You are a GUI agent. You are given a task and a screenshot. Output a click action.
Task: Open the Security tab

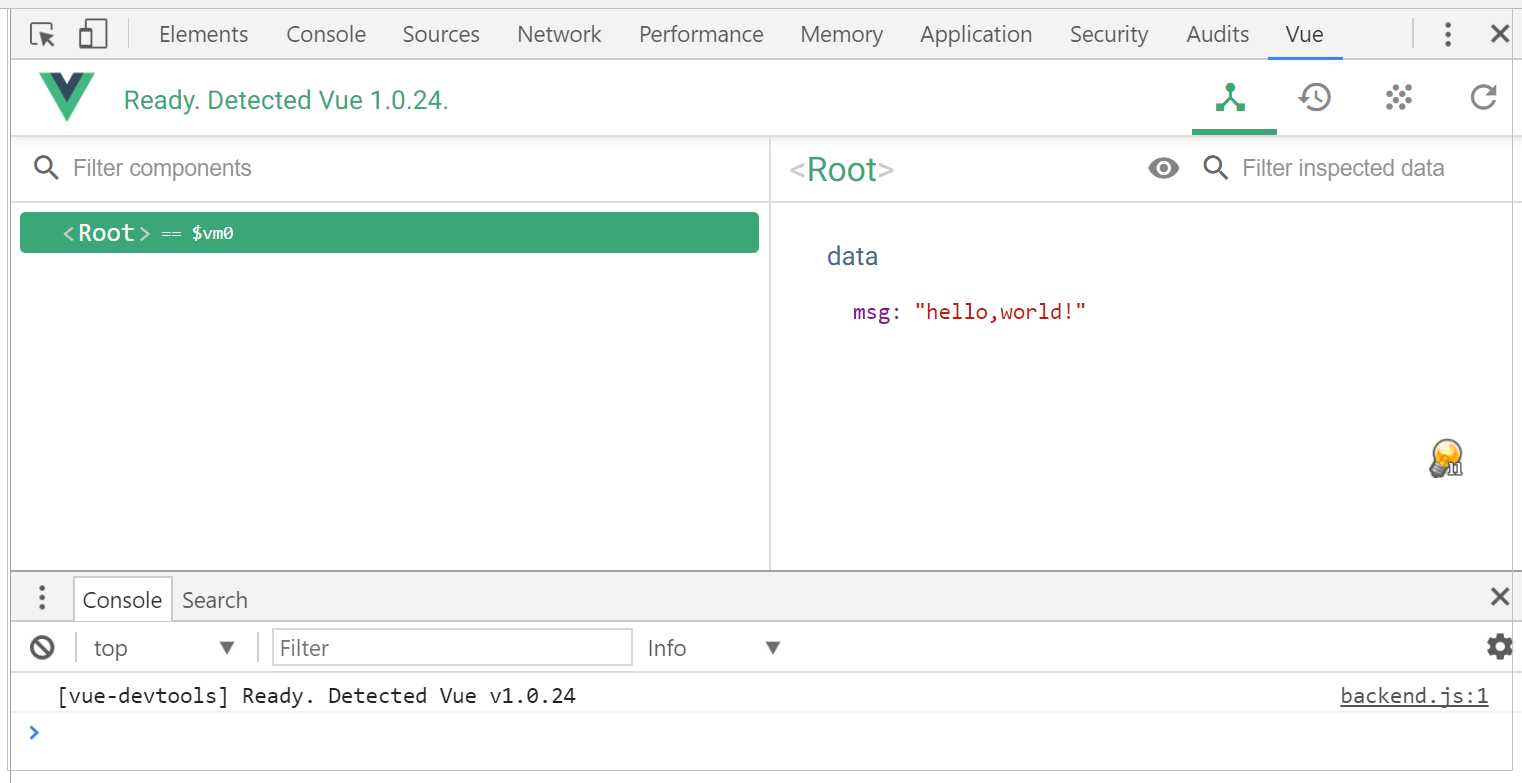pos(1109,34)
